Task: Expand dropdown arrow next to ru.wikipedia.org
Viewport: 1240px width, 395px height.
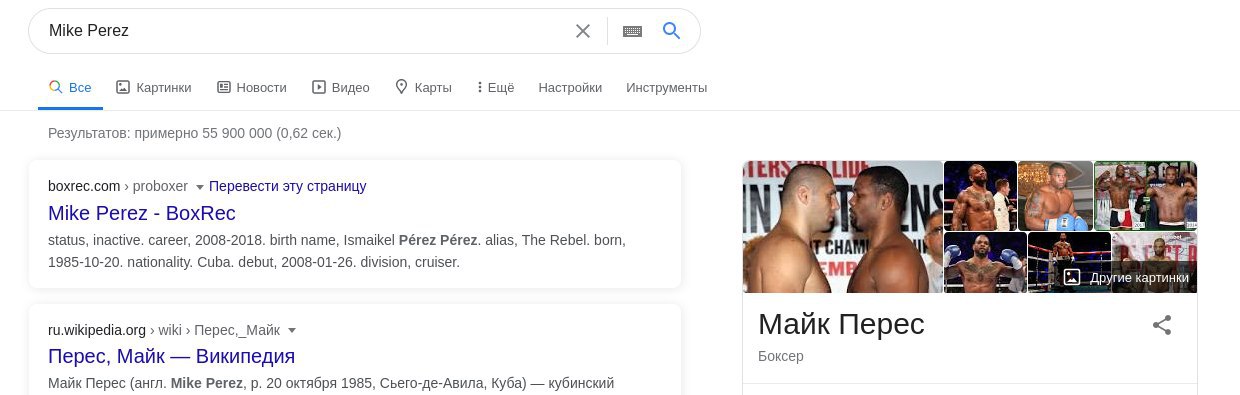Action: (292, 330)
